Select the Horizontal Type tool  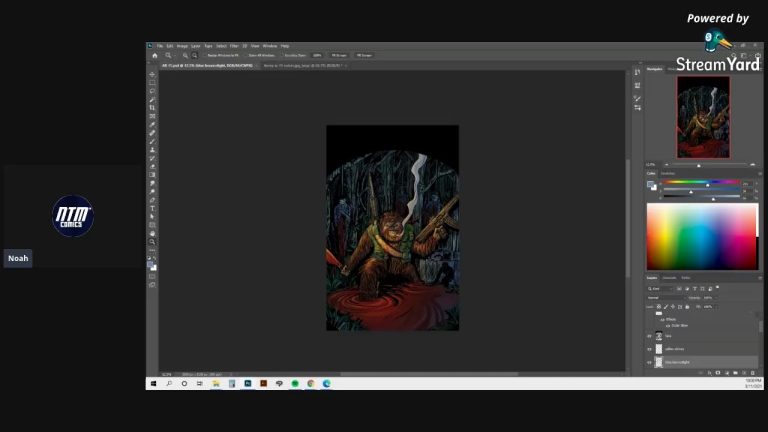(x=152, y=208)
